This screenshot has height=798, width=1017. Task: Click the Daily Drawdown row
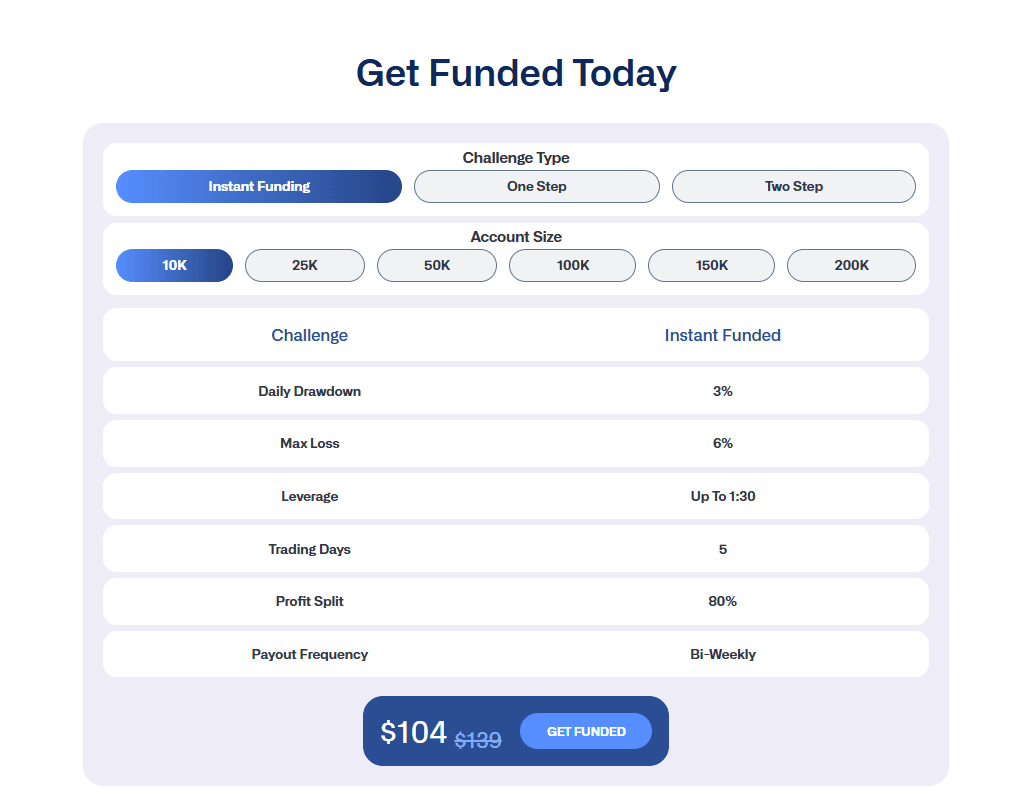[x=515, y=390]
